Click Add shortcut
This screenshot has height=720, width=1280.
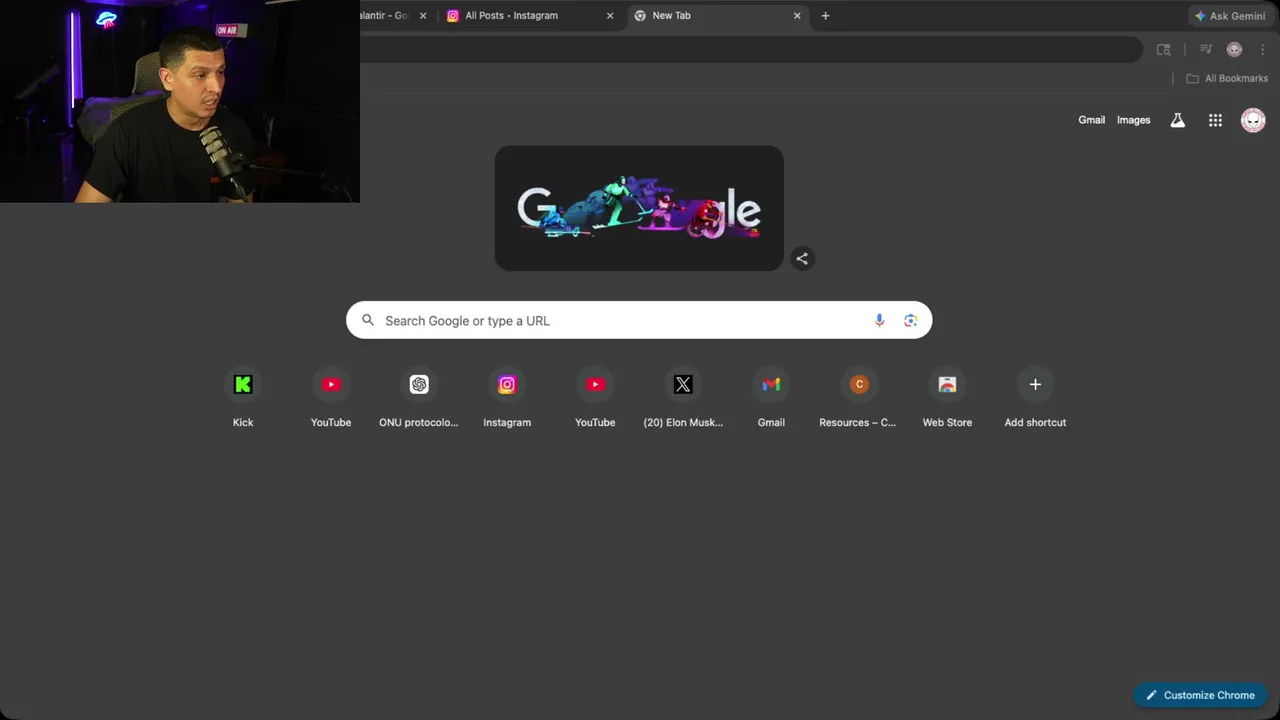(1035, 397)
